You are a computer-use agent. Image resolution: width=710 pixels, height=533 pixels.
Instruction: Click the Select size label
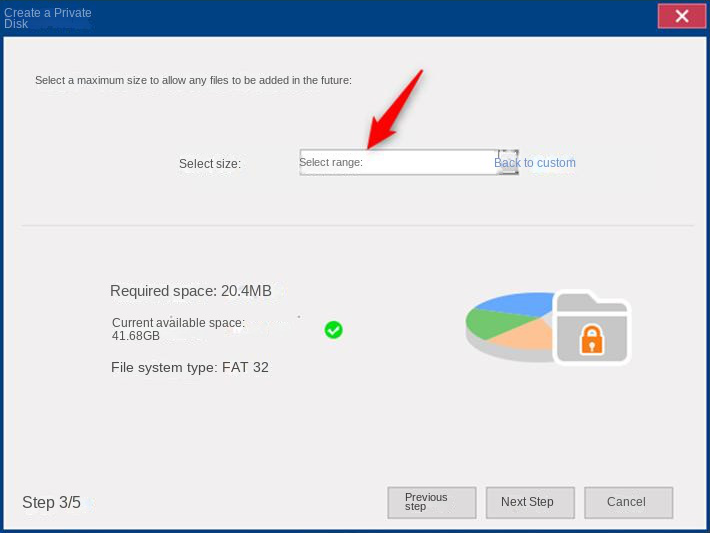point(210,164)
